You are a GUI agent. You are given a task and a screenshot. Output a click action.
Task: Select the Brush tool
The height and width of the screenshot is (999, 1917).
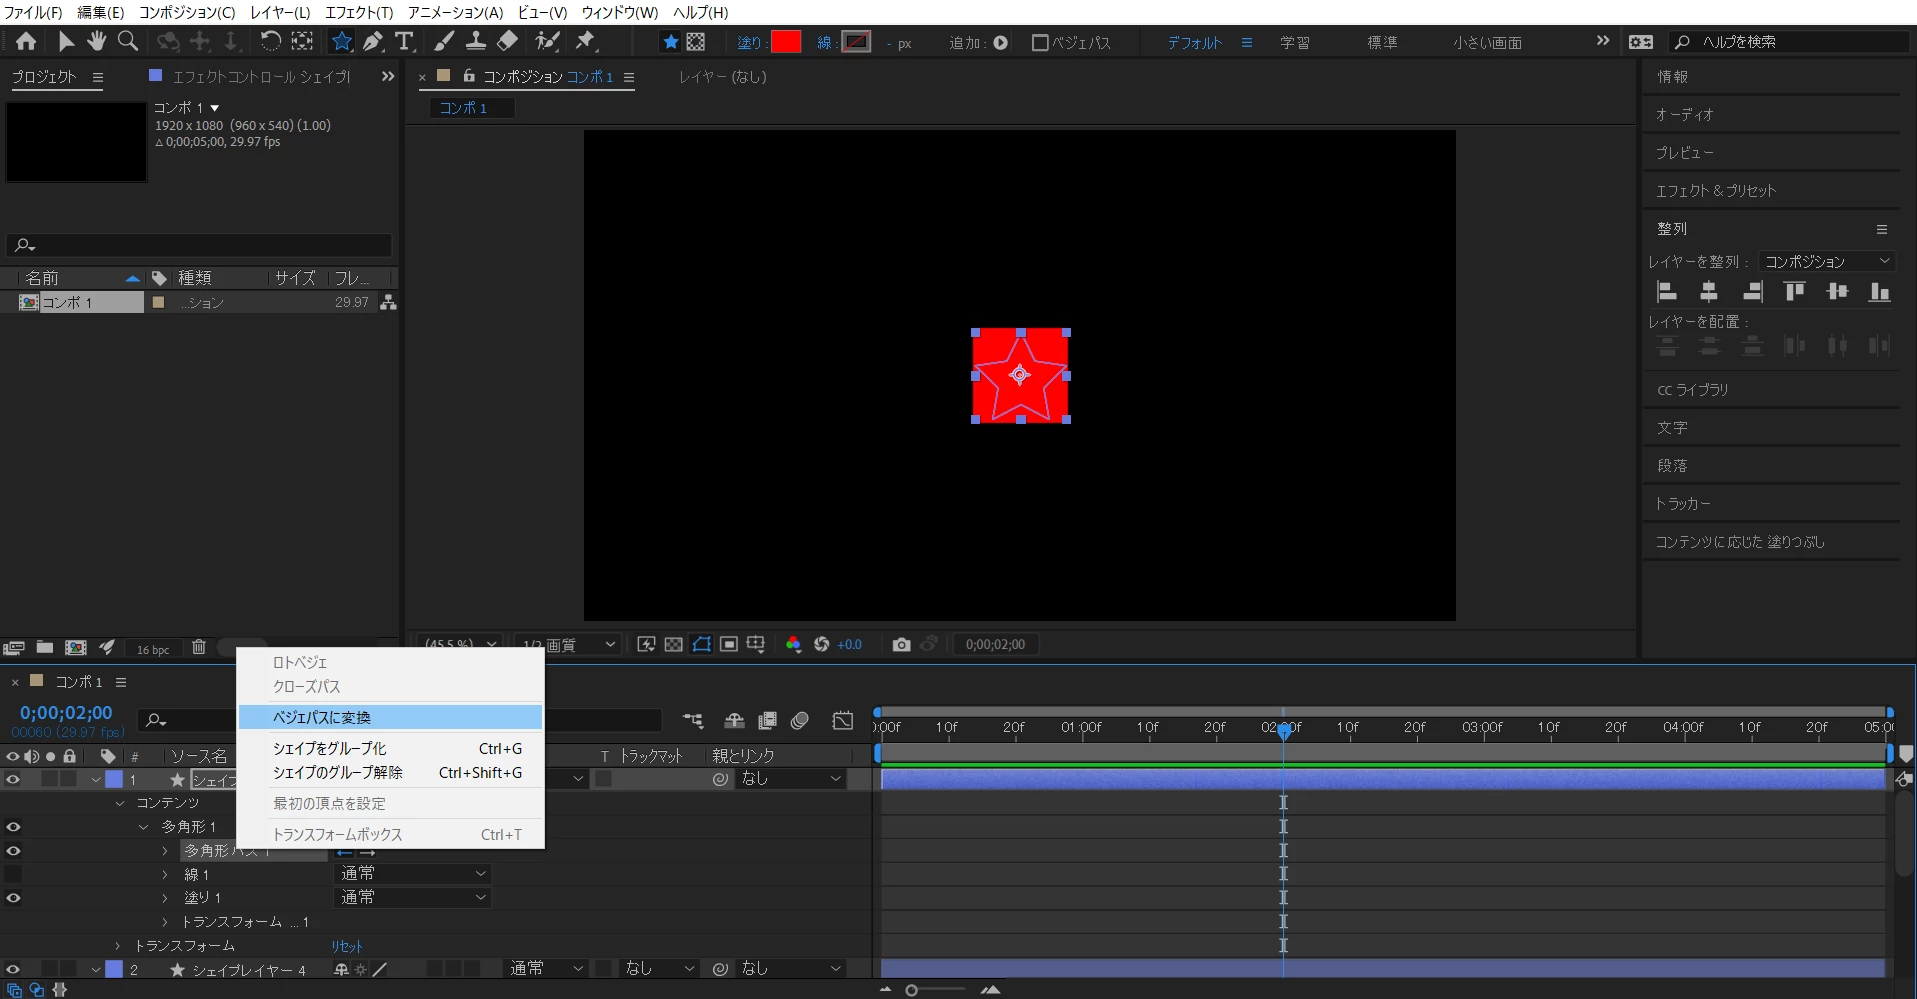tap(444, 41)
